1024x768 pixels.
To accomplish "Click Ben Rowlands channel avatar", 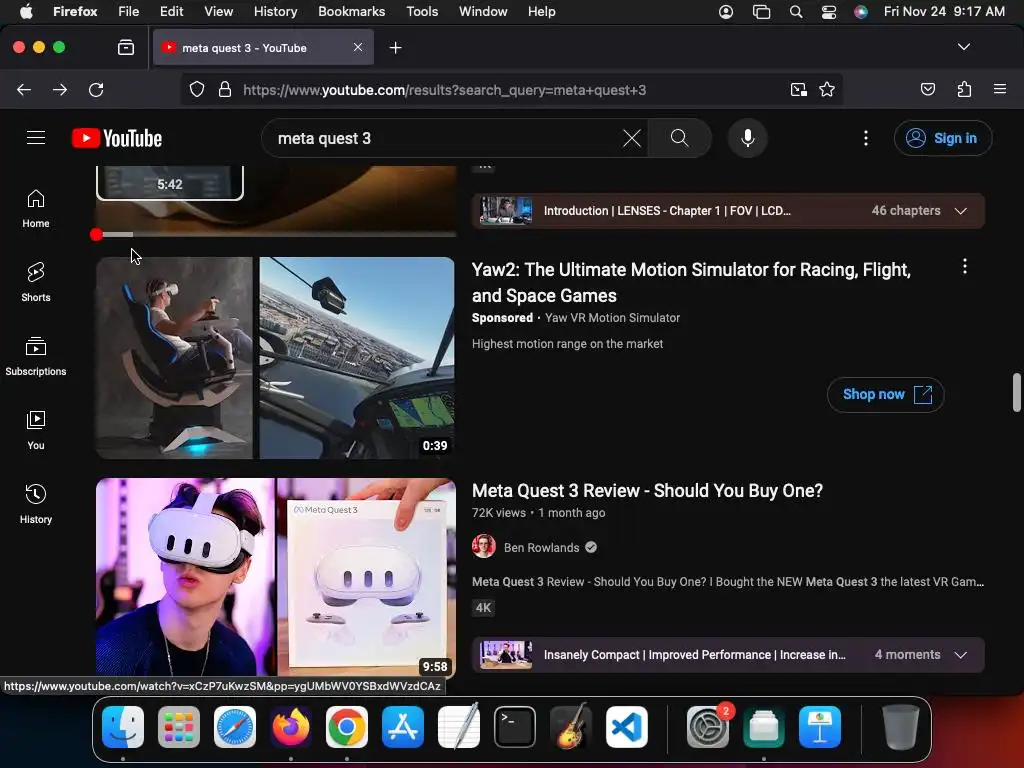I will [484, 547].
